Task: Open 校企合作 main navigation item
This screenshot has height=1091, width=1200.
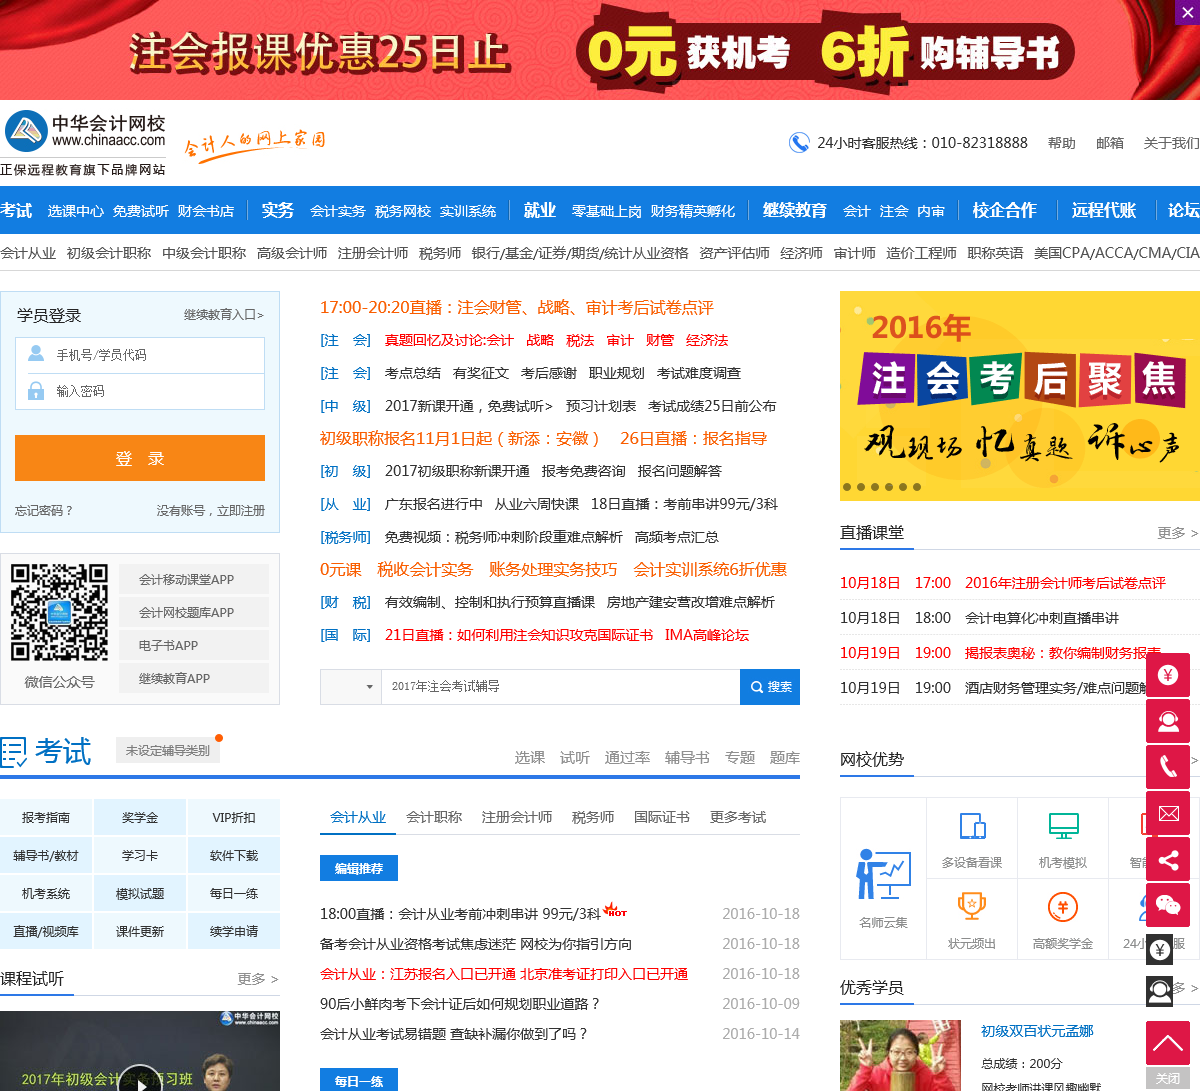Action: [1005, 210]
